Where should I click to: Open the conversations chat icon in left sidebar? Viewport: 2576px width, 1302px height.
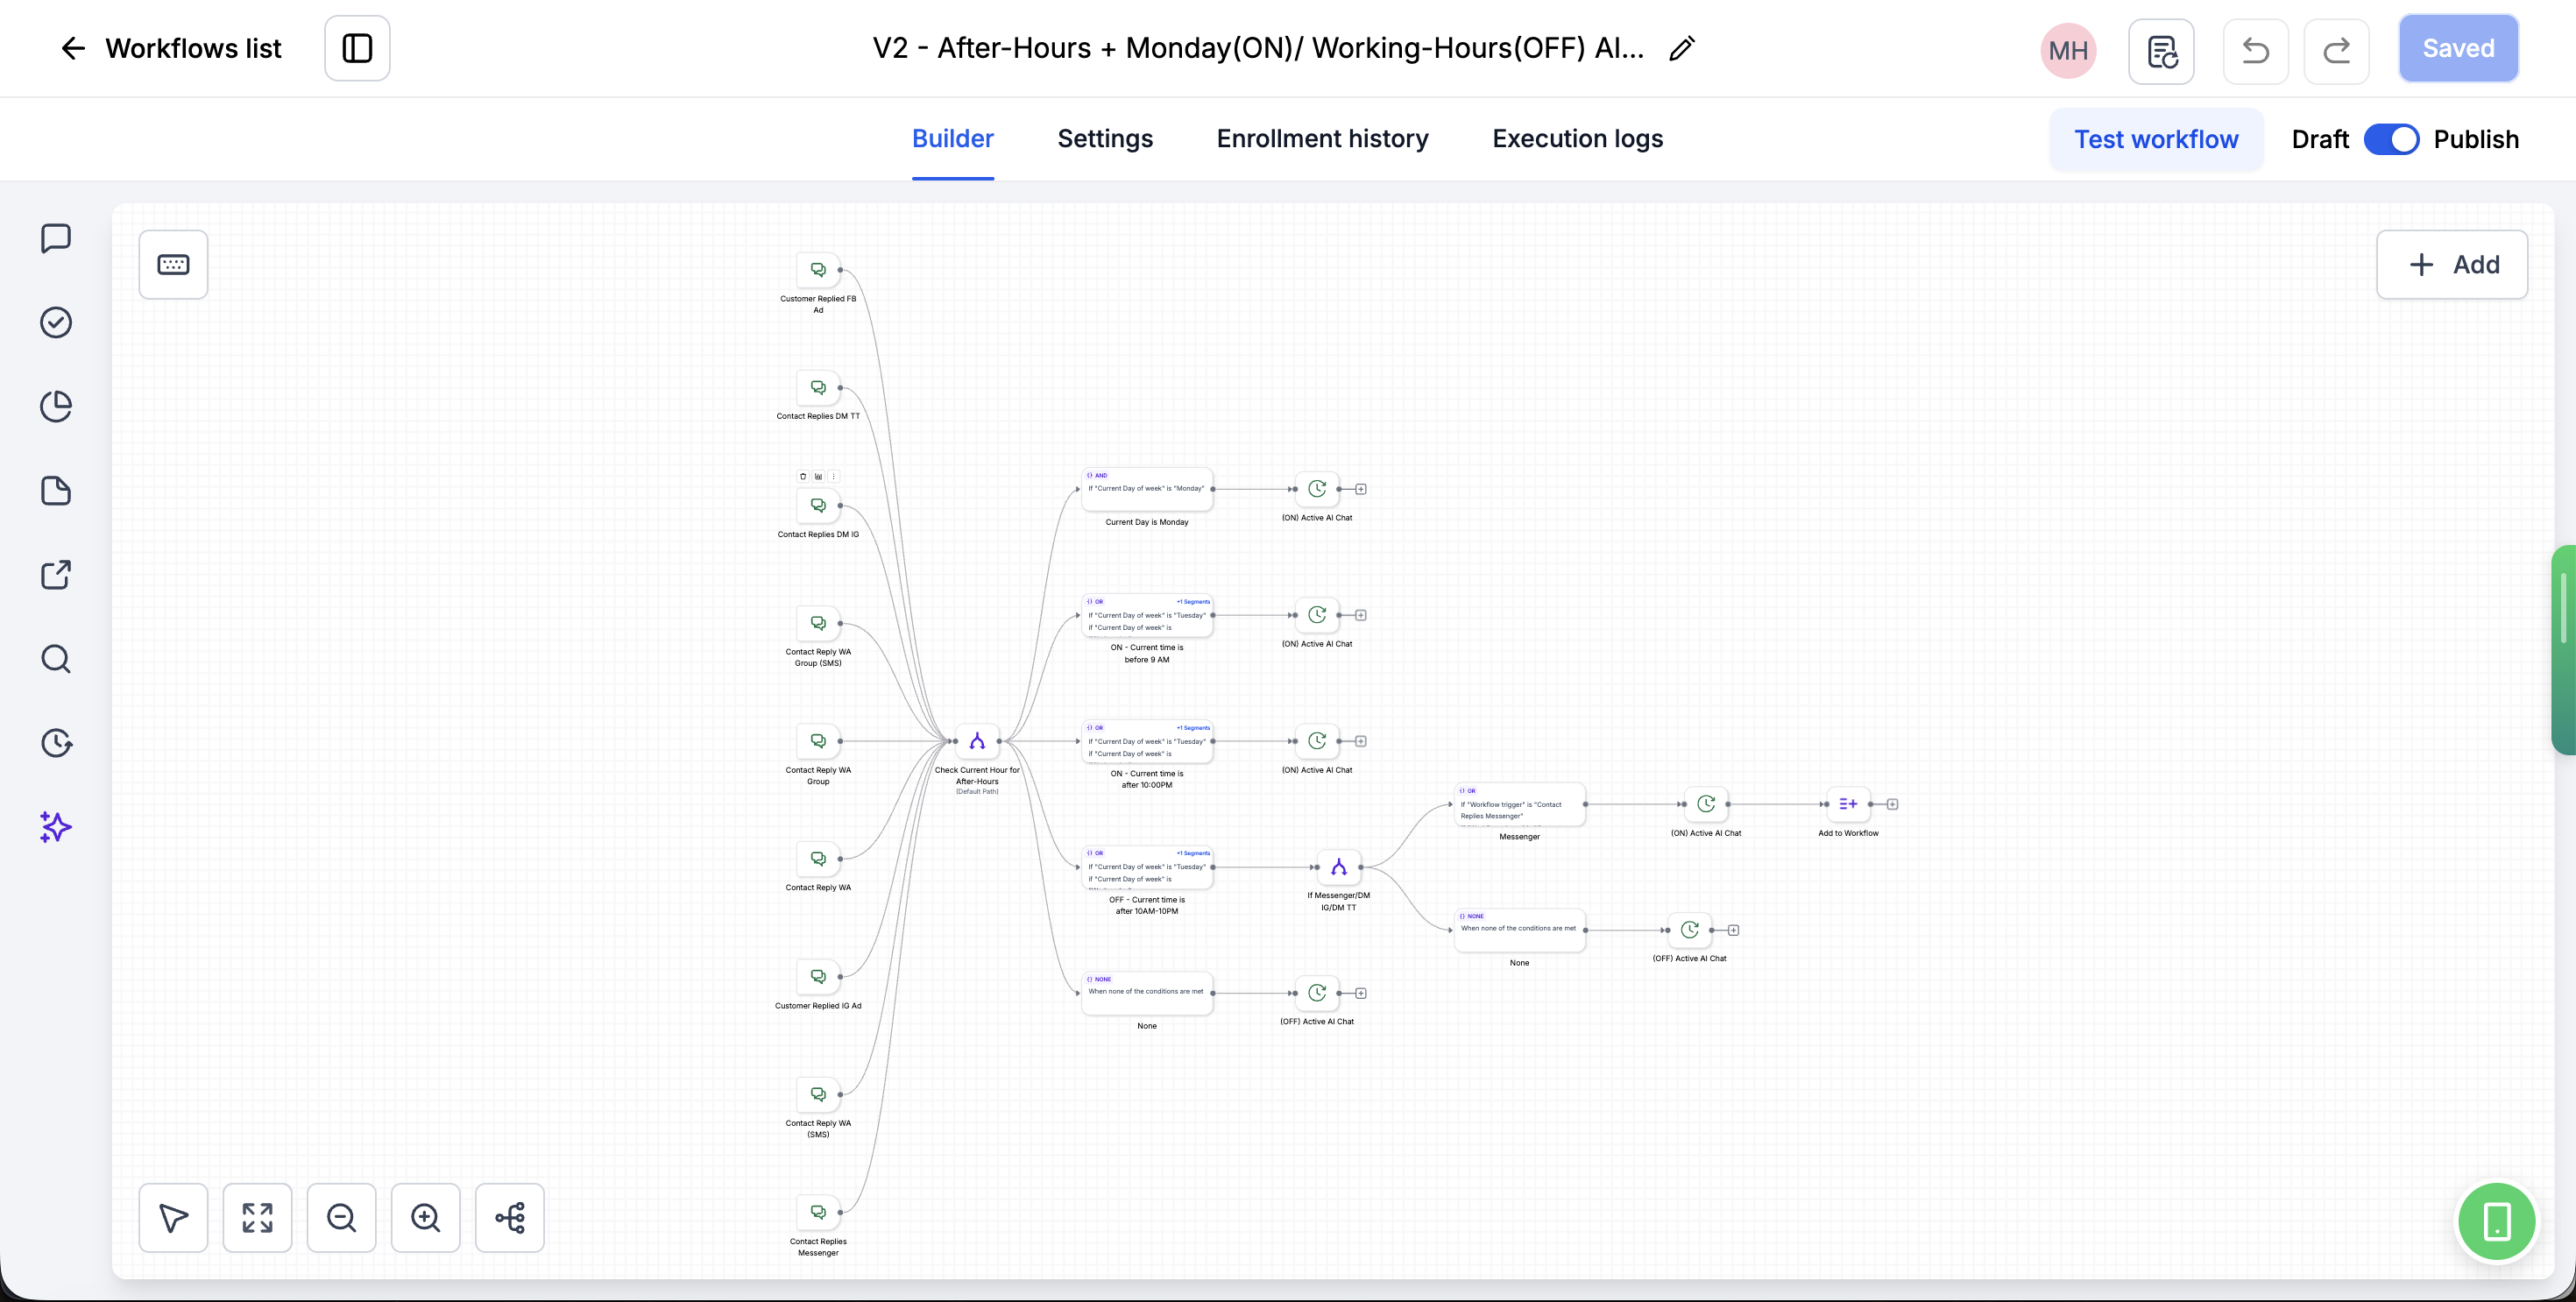click(x=56, y=238)
